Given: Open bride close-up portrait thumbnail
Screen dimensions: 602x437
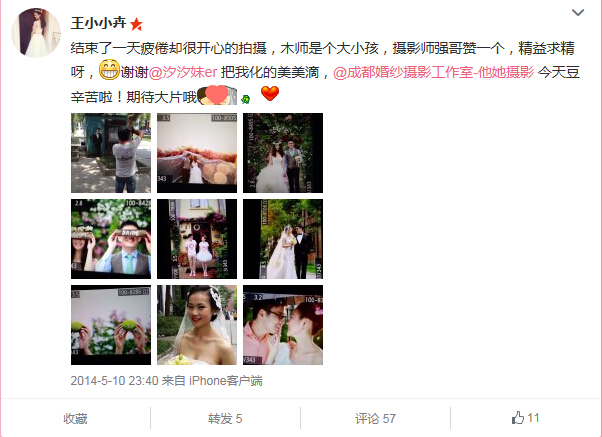Looking at the screenshot, I should 197,325.
